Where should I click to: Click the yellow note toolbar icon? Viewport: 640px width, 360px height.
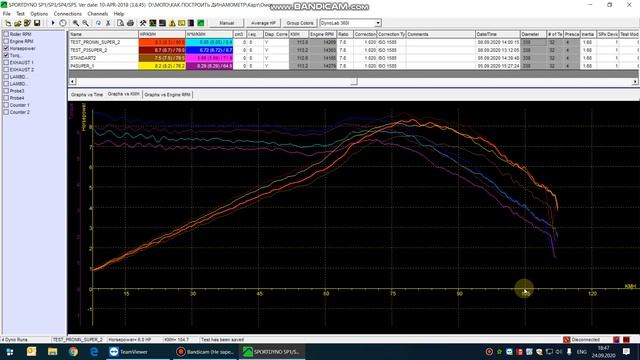tap(182, 23)
